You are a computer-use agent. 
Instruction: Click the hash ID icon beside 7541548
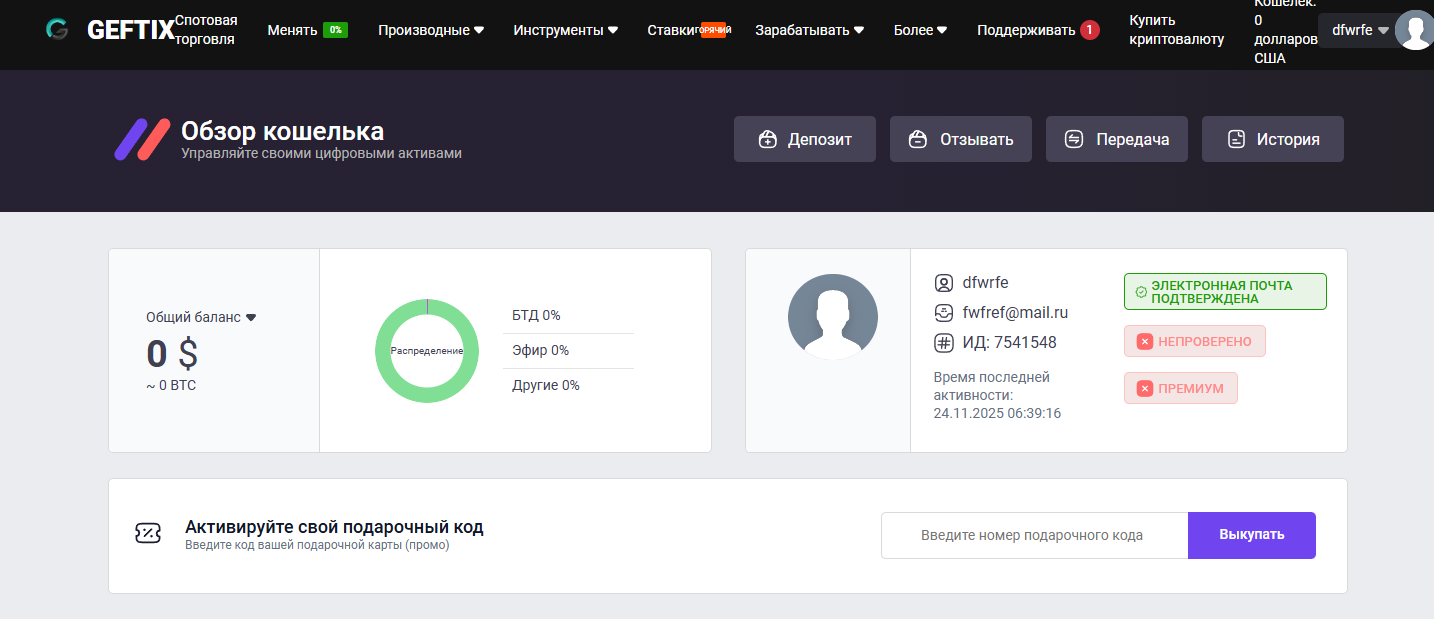[x=943, y=343]
